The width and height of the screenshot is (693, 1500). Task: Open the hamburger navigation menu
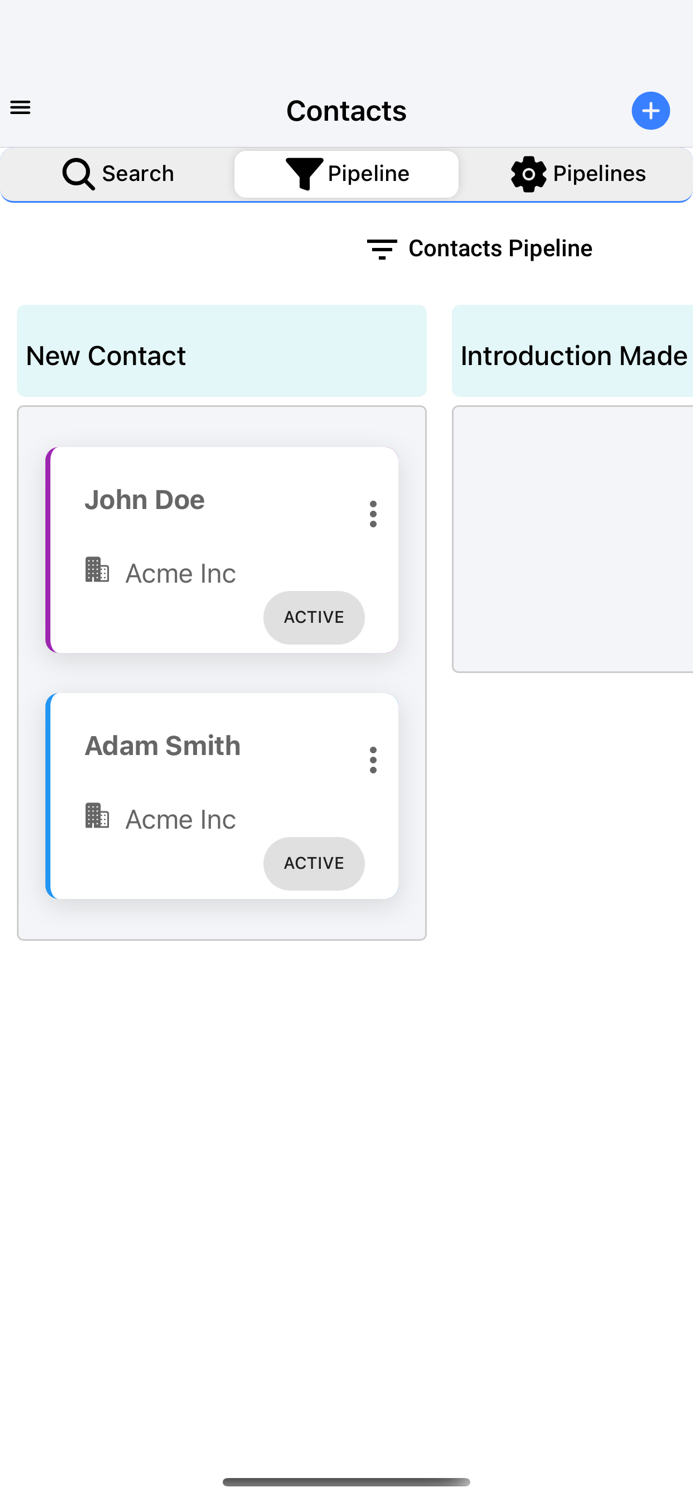click(20, 108)
